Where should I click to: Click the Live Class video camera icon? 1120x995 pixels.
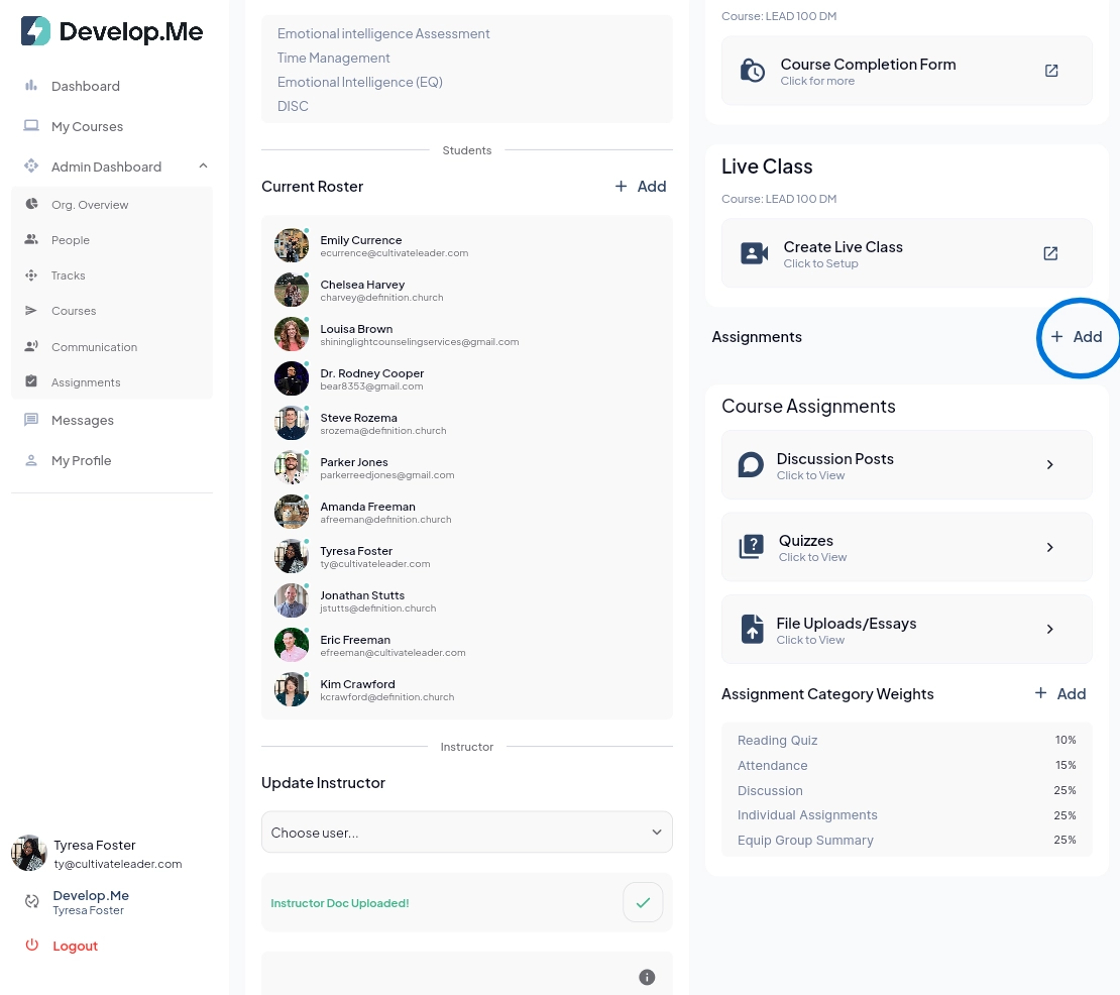point(754,254)
